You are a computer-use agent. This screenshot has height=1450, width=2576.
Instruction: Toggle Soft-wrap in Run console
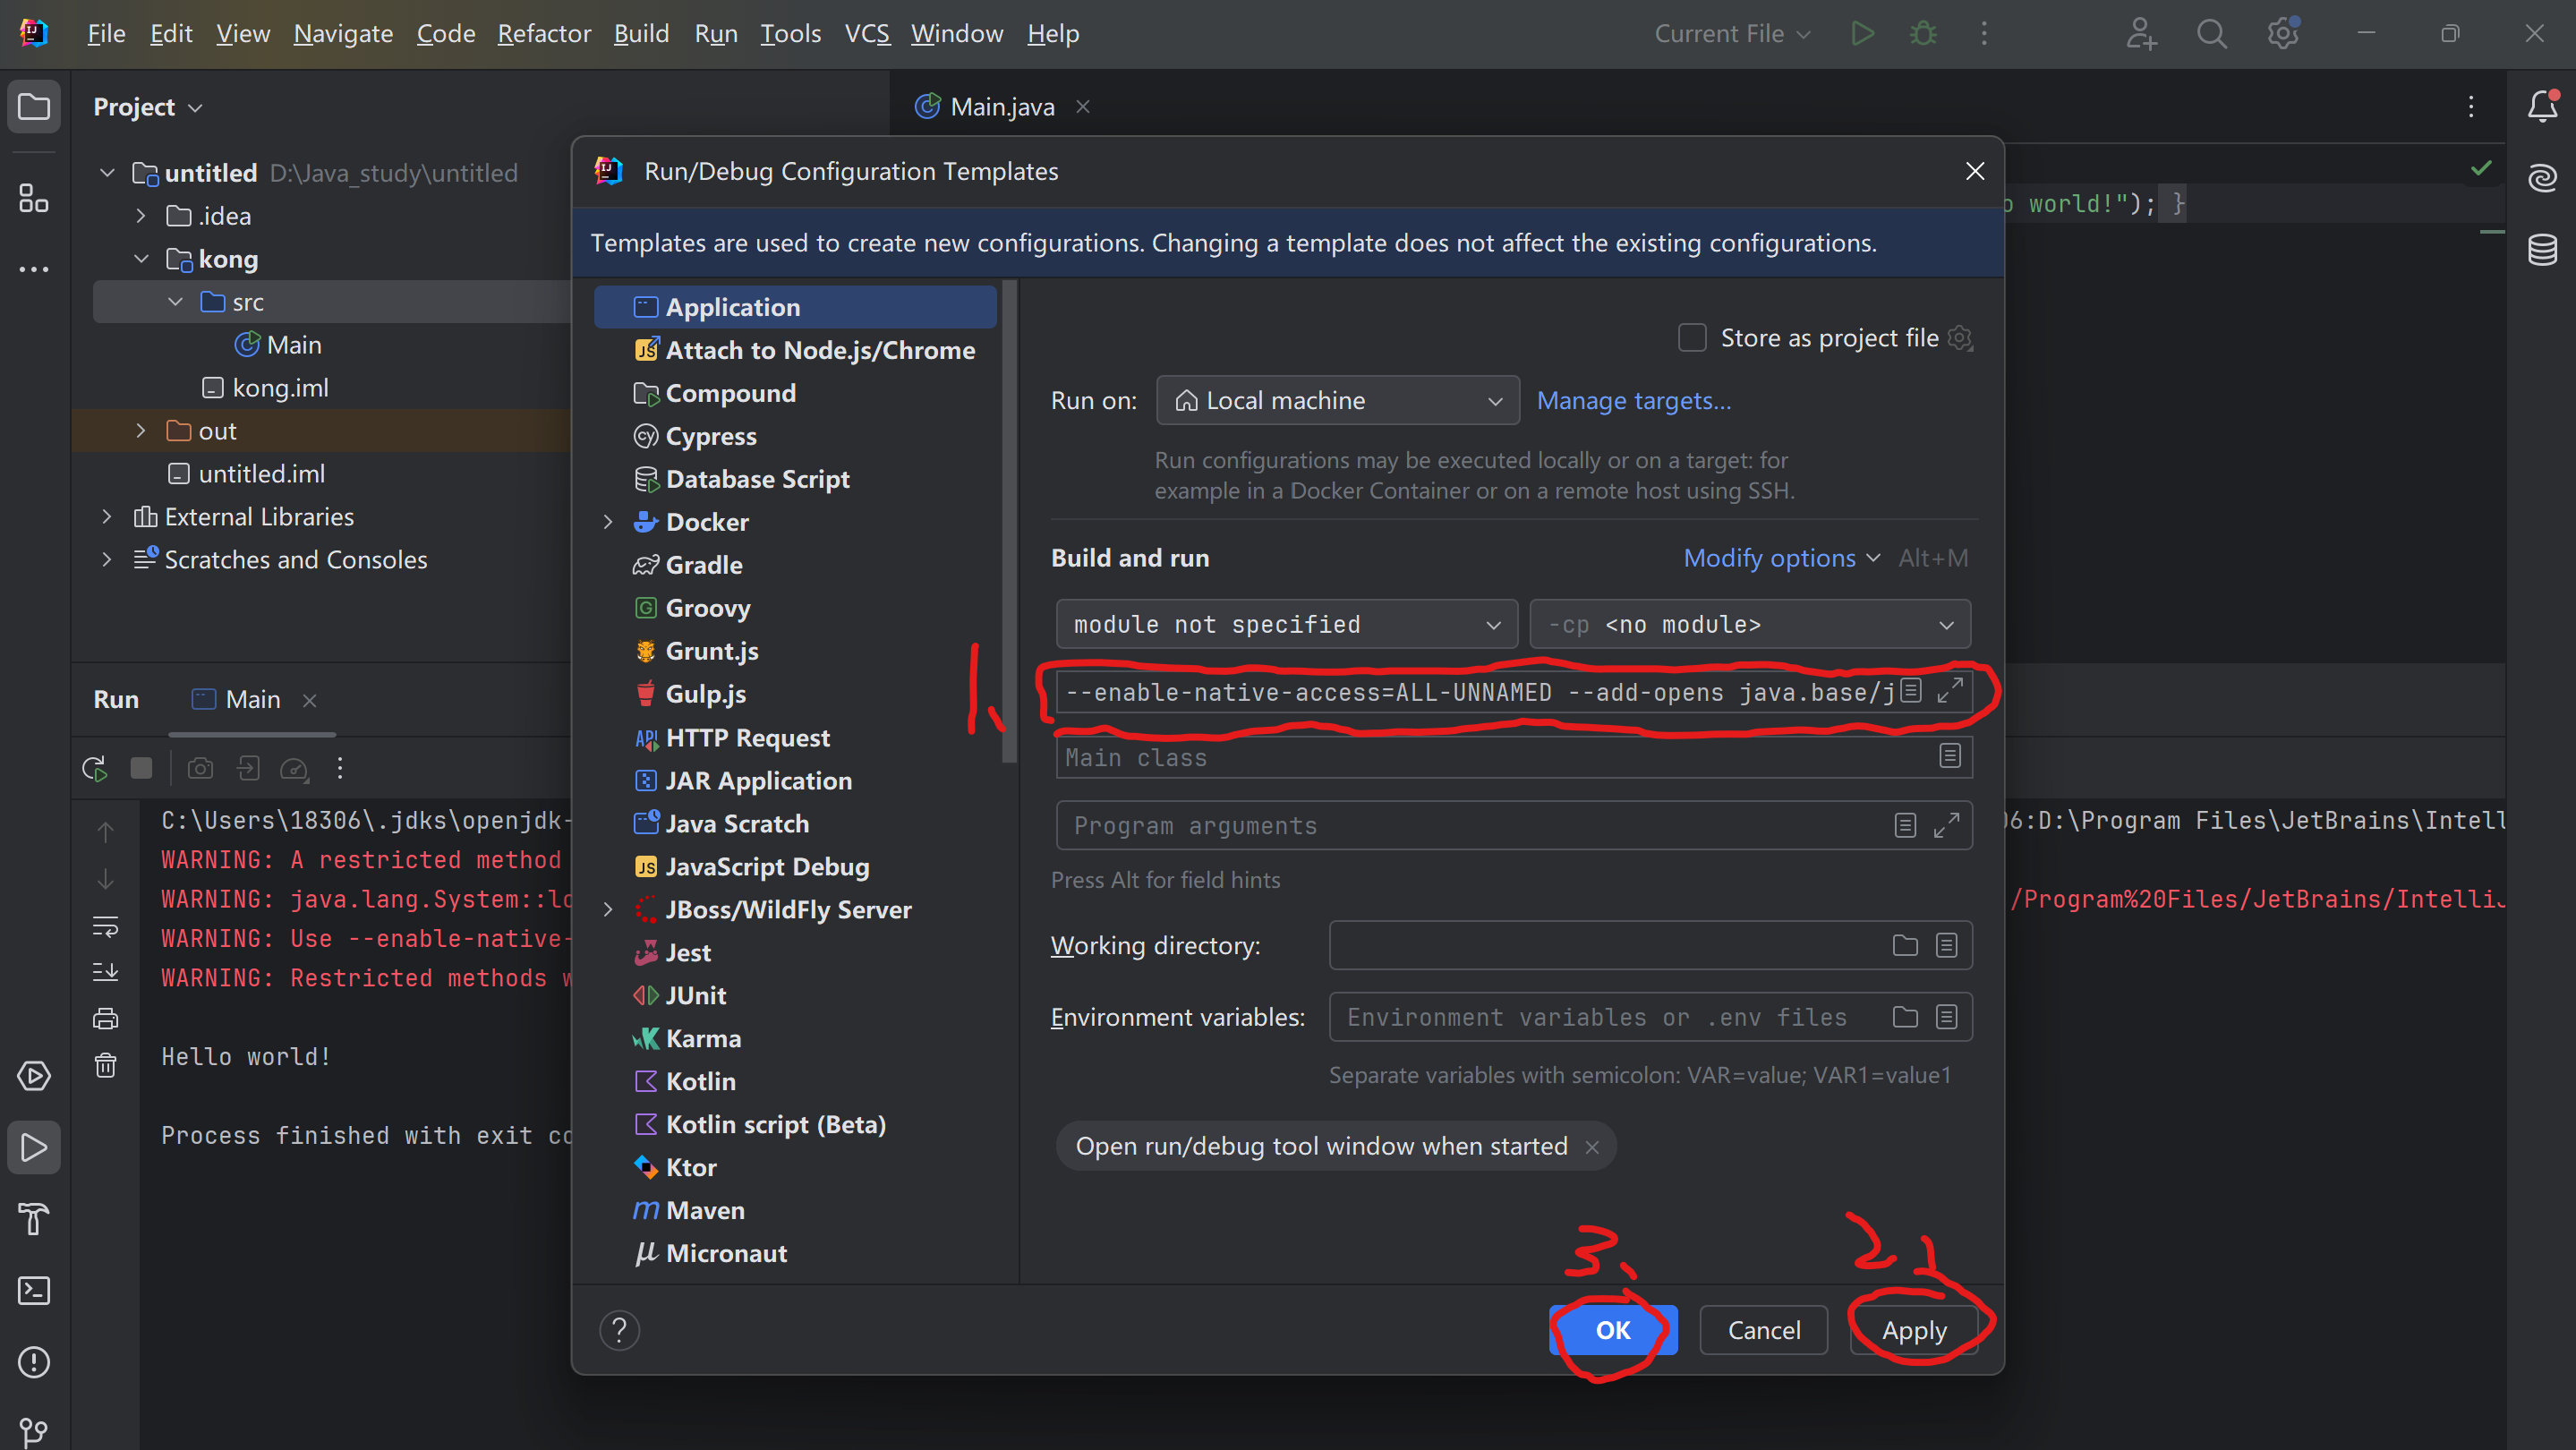(x=105, y=926)
